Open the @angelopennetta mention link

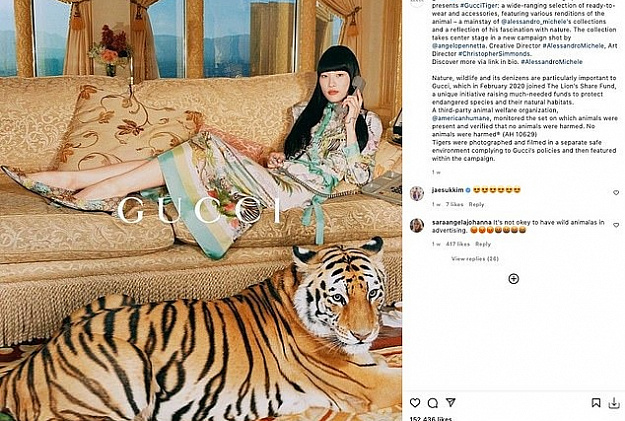click(x=459, y=46)
